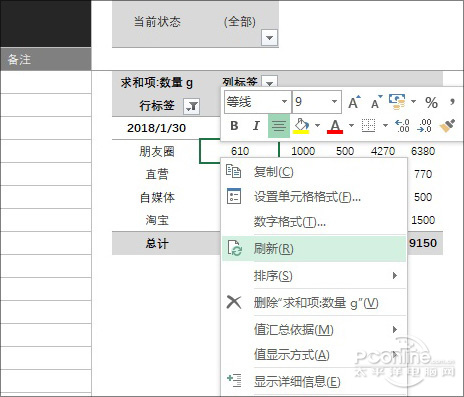This screenshot has height=397, width=464.
Task: Choose 删除"求和项:数量 g"(V) entry
Action: click(314, 303)
